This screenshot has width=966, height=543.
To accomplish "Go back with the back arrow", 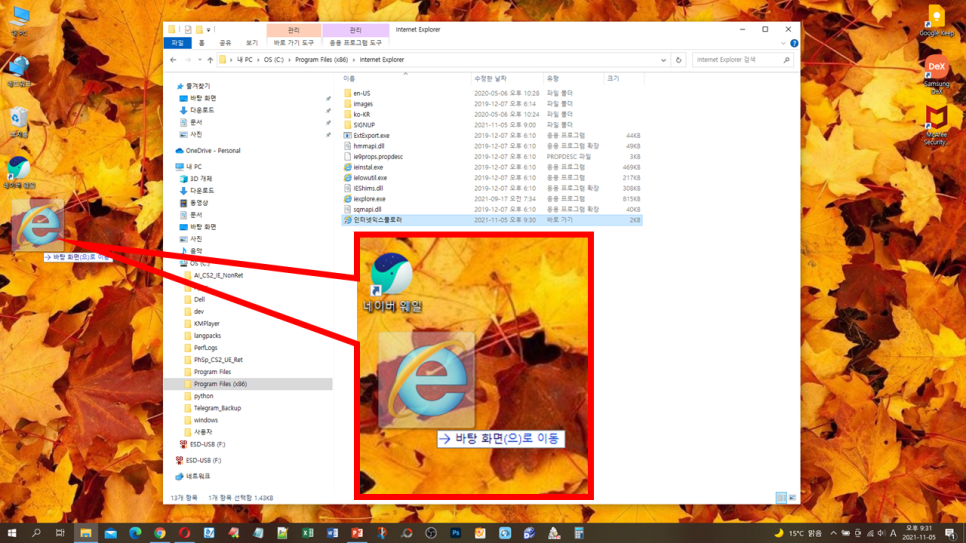I will click(173, 60).
